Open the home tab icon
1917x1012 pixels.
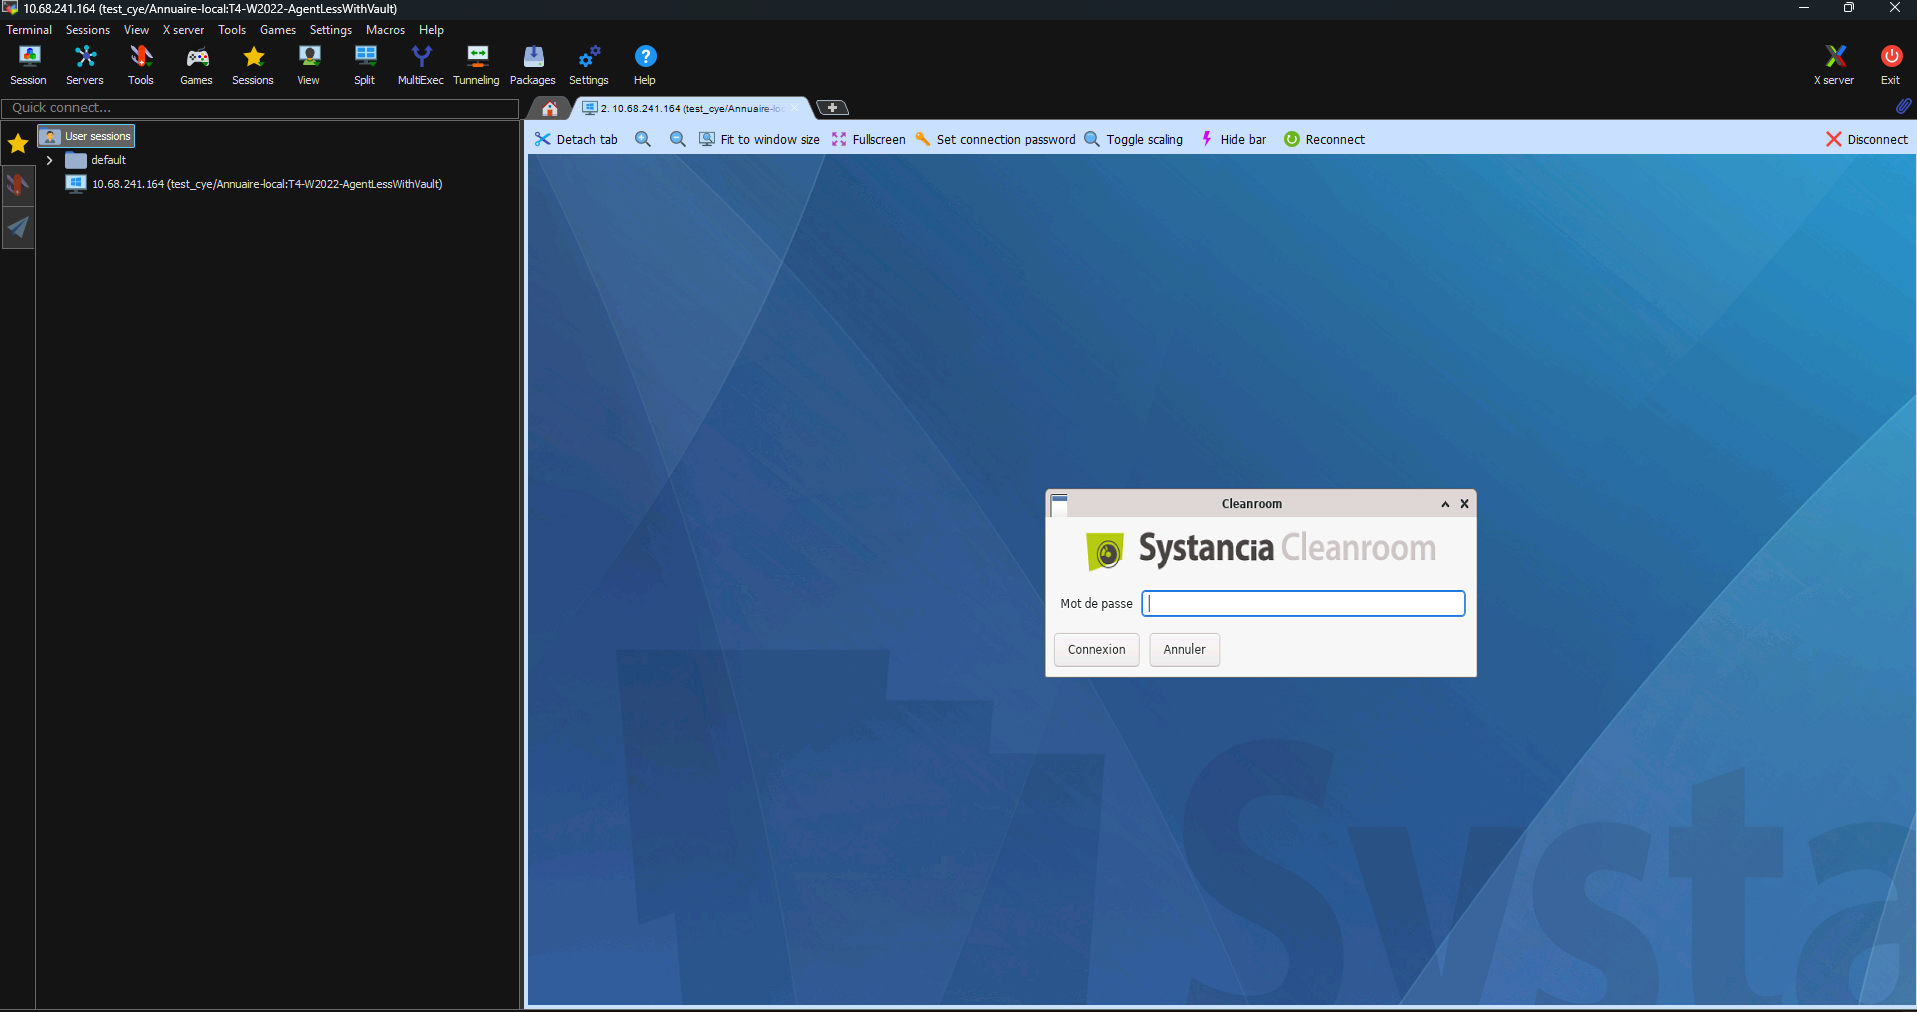pyautogui.click(x=550, y=108)
